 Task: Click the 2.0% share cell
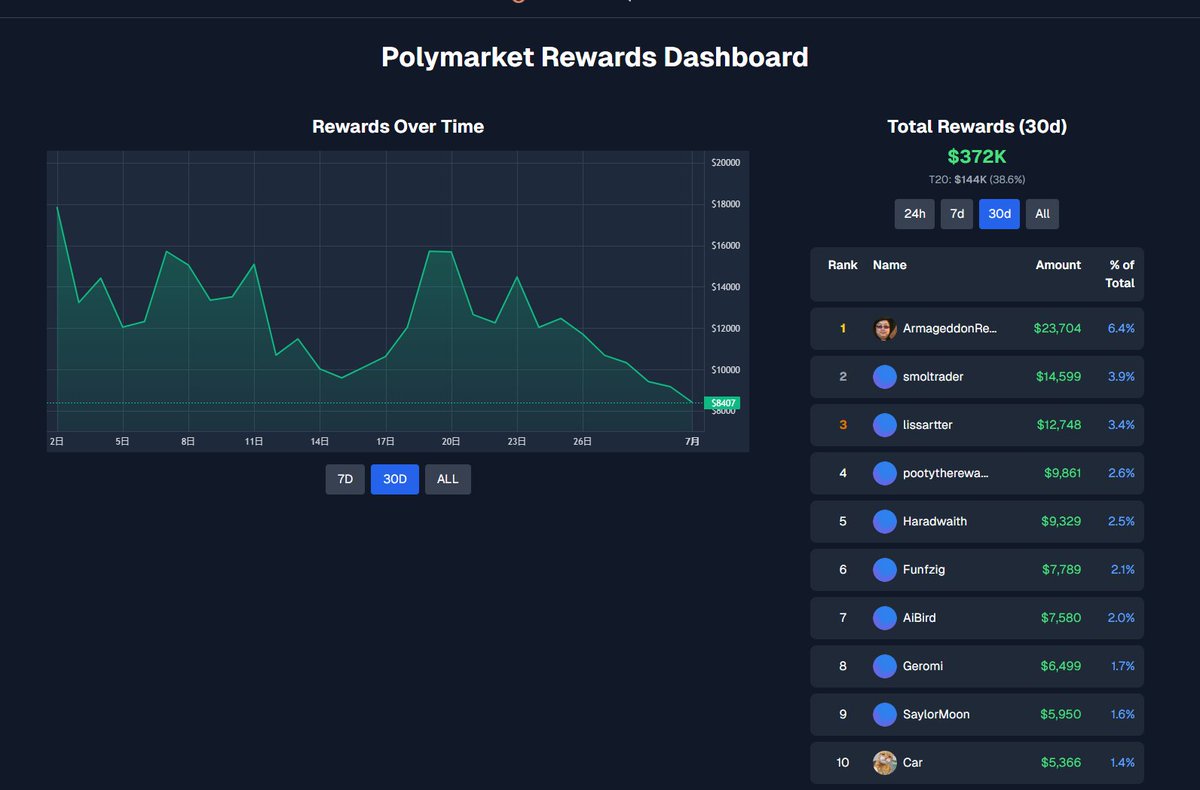coord(1121,618)
